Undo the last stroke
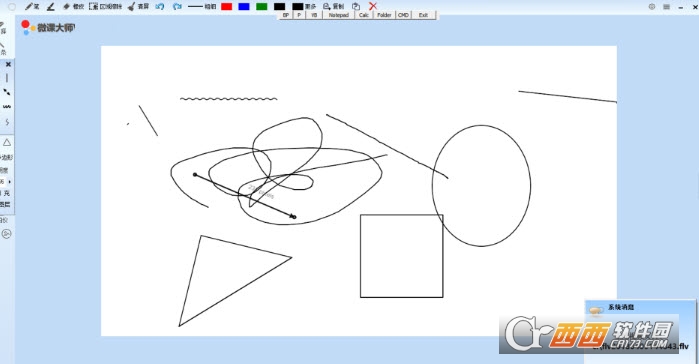Viewport: 699px width, 364px height. tap(160, 6)
